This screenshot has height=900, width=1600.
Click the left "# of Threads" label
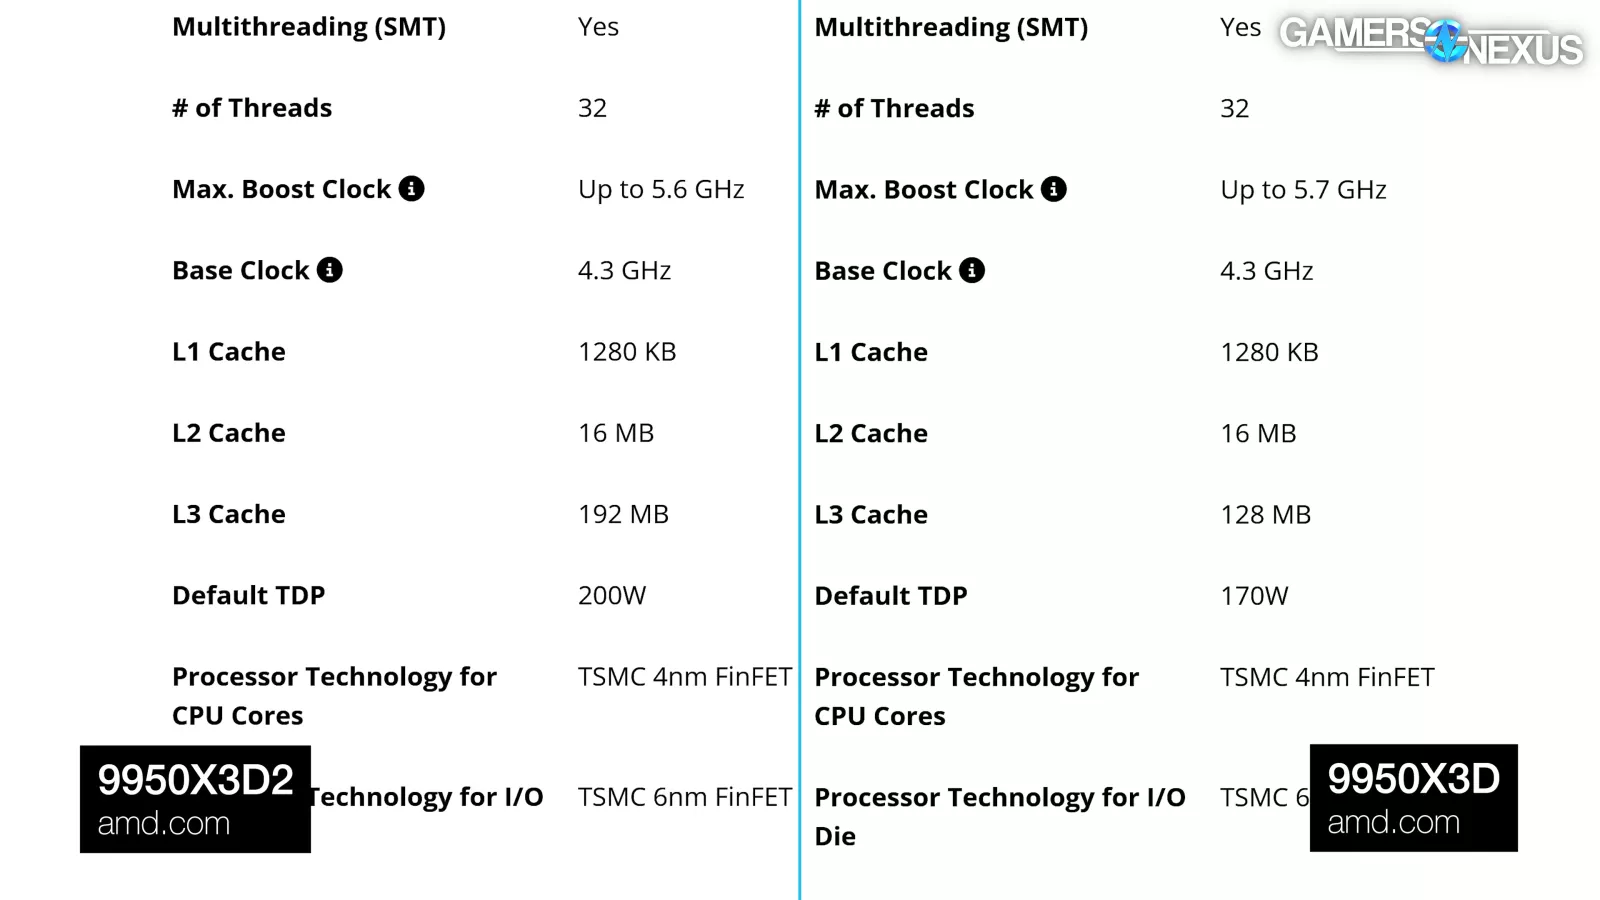pos(252,108)
